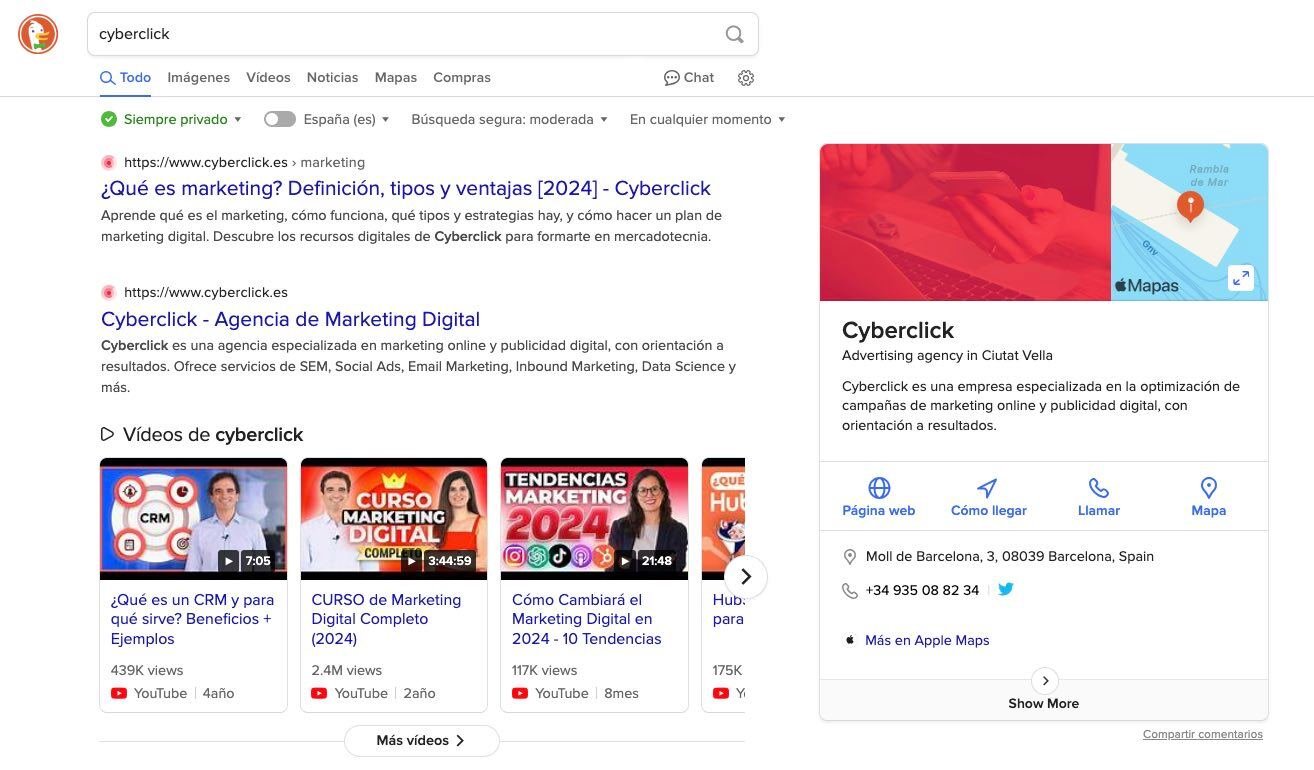The width and height of the screenshot is (1314, 770).
Task: Click the Página web globe icon
Action: [879, 488]
